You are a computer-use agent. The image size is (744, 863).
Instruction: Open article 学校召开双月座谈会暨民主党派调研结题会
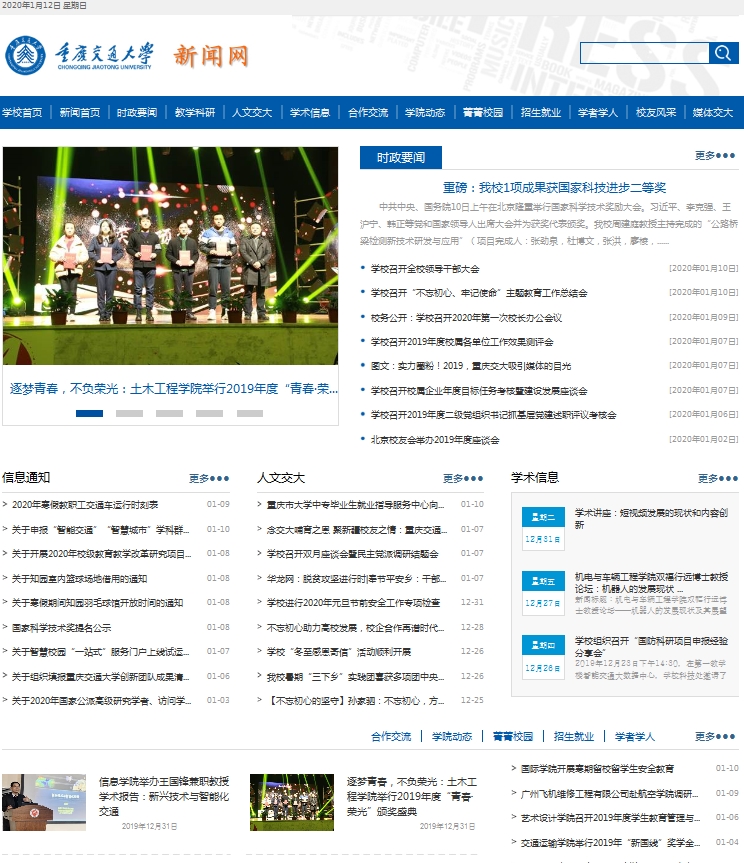point(353,554)
